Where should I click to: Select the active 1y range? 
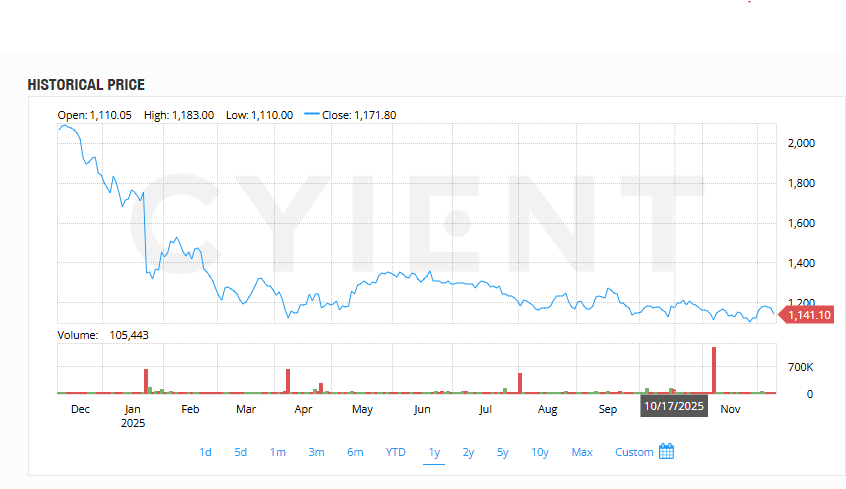point(434,452)
